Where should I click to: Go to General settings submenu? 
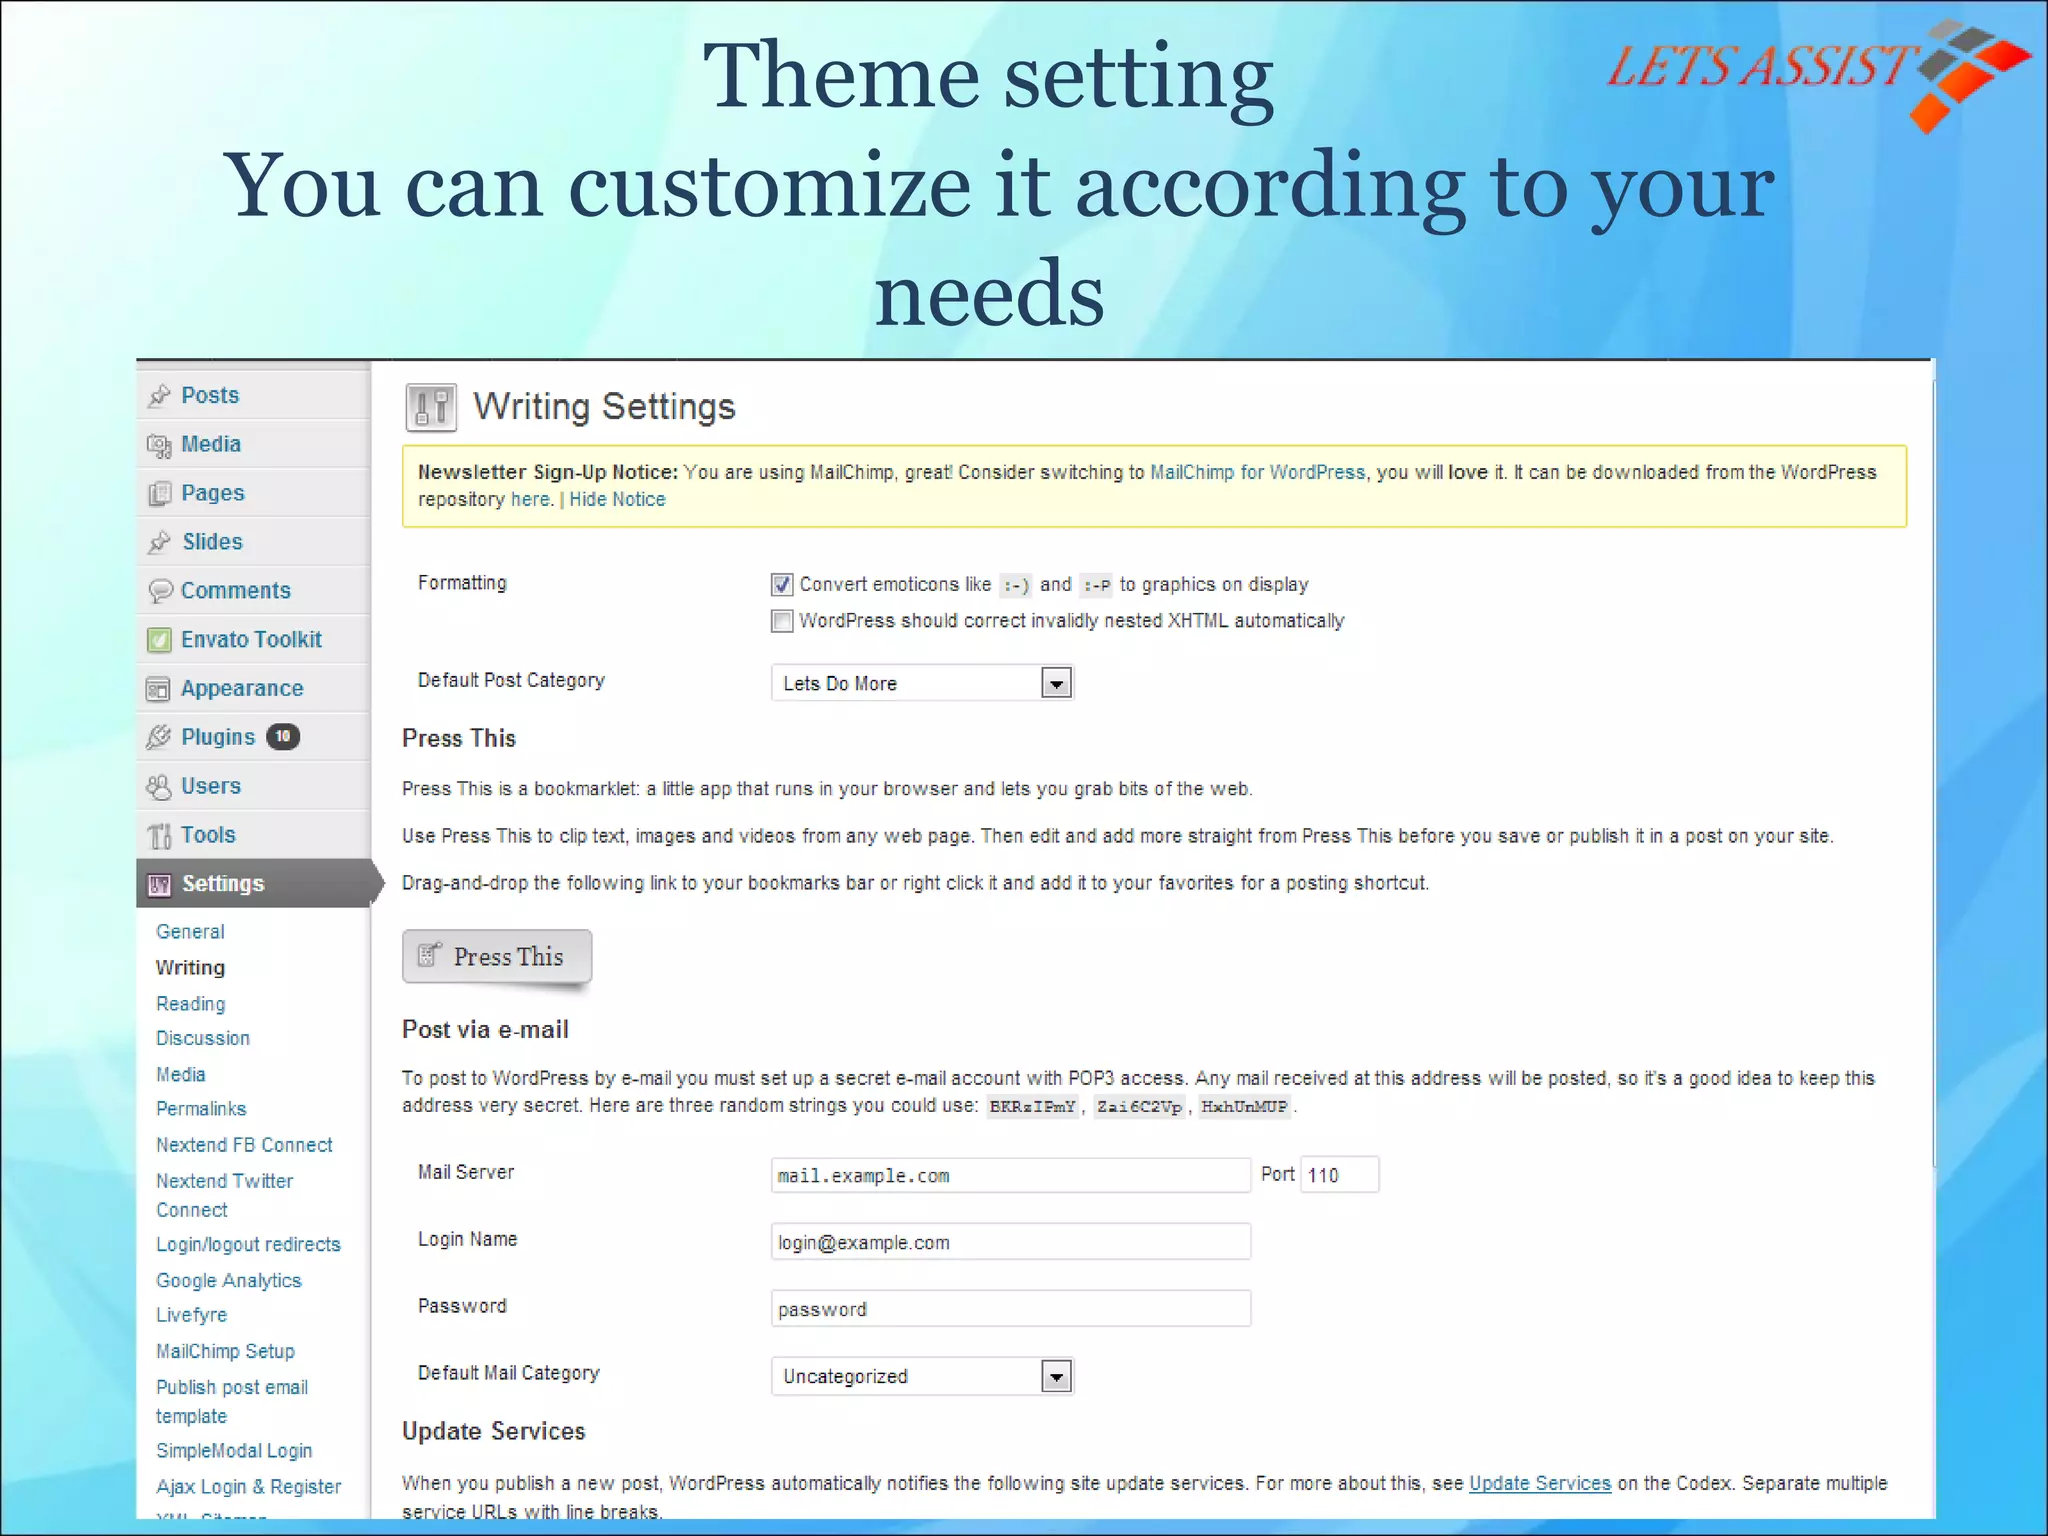(x=190, y=932)
